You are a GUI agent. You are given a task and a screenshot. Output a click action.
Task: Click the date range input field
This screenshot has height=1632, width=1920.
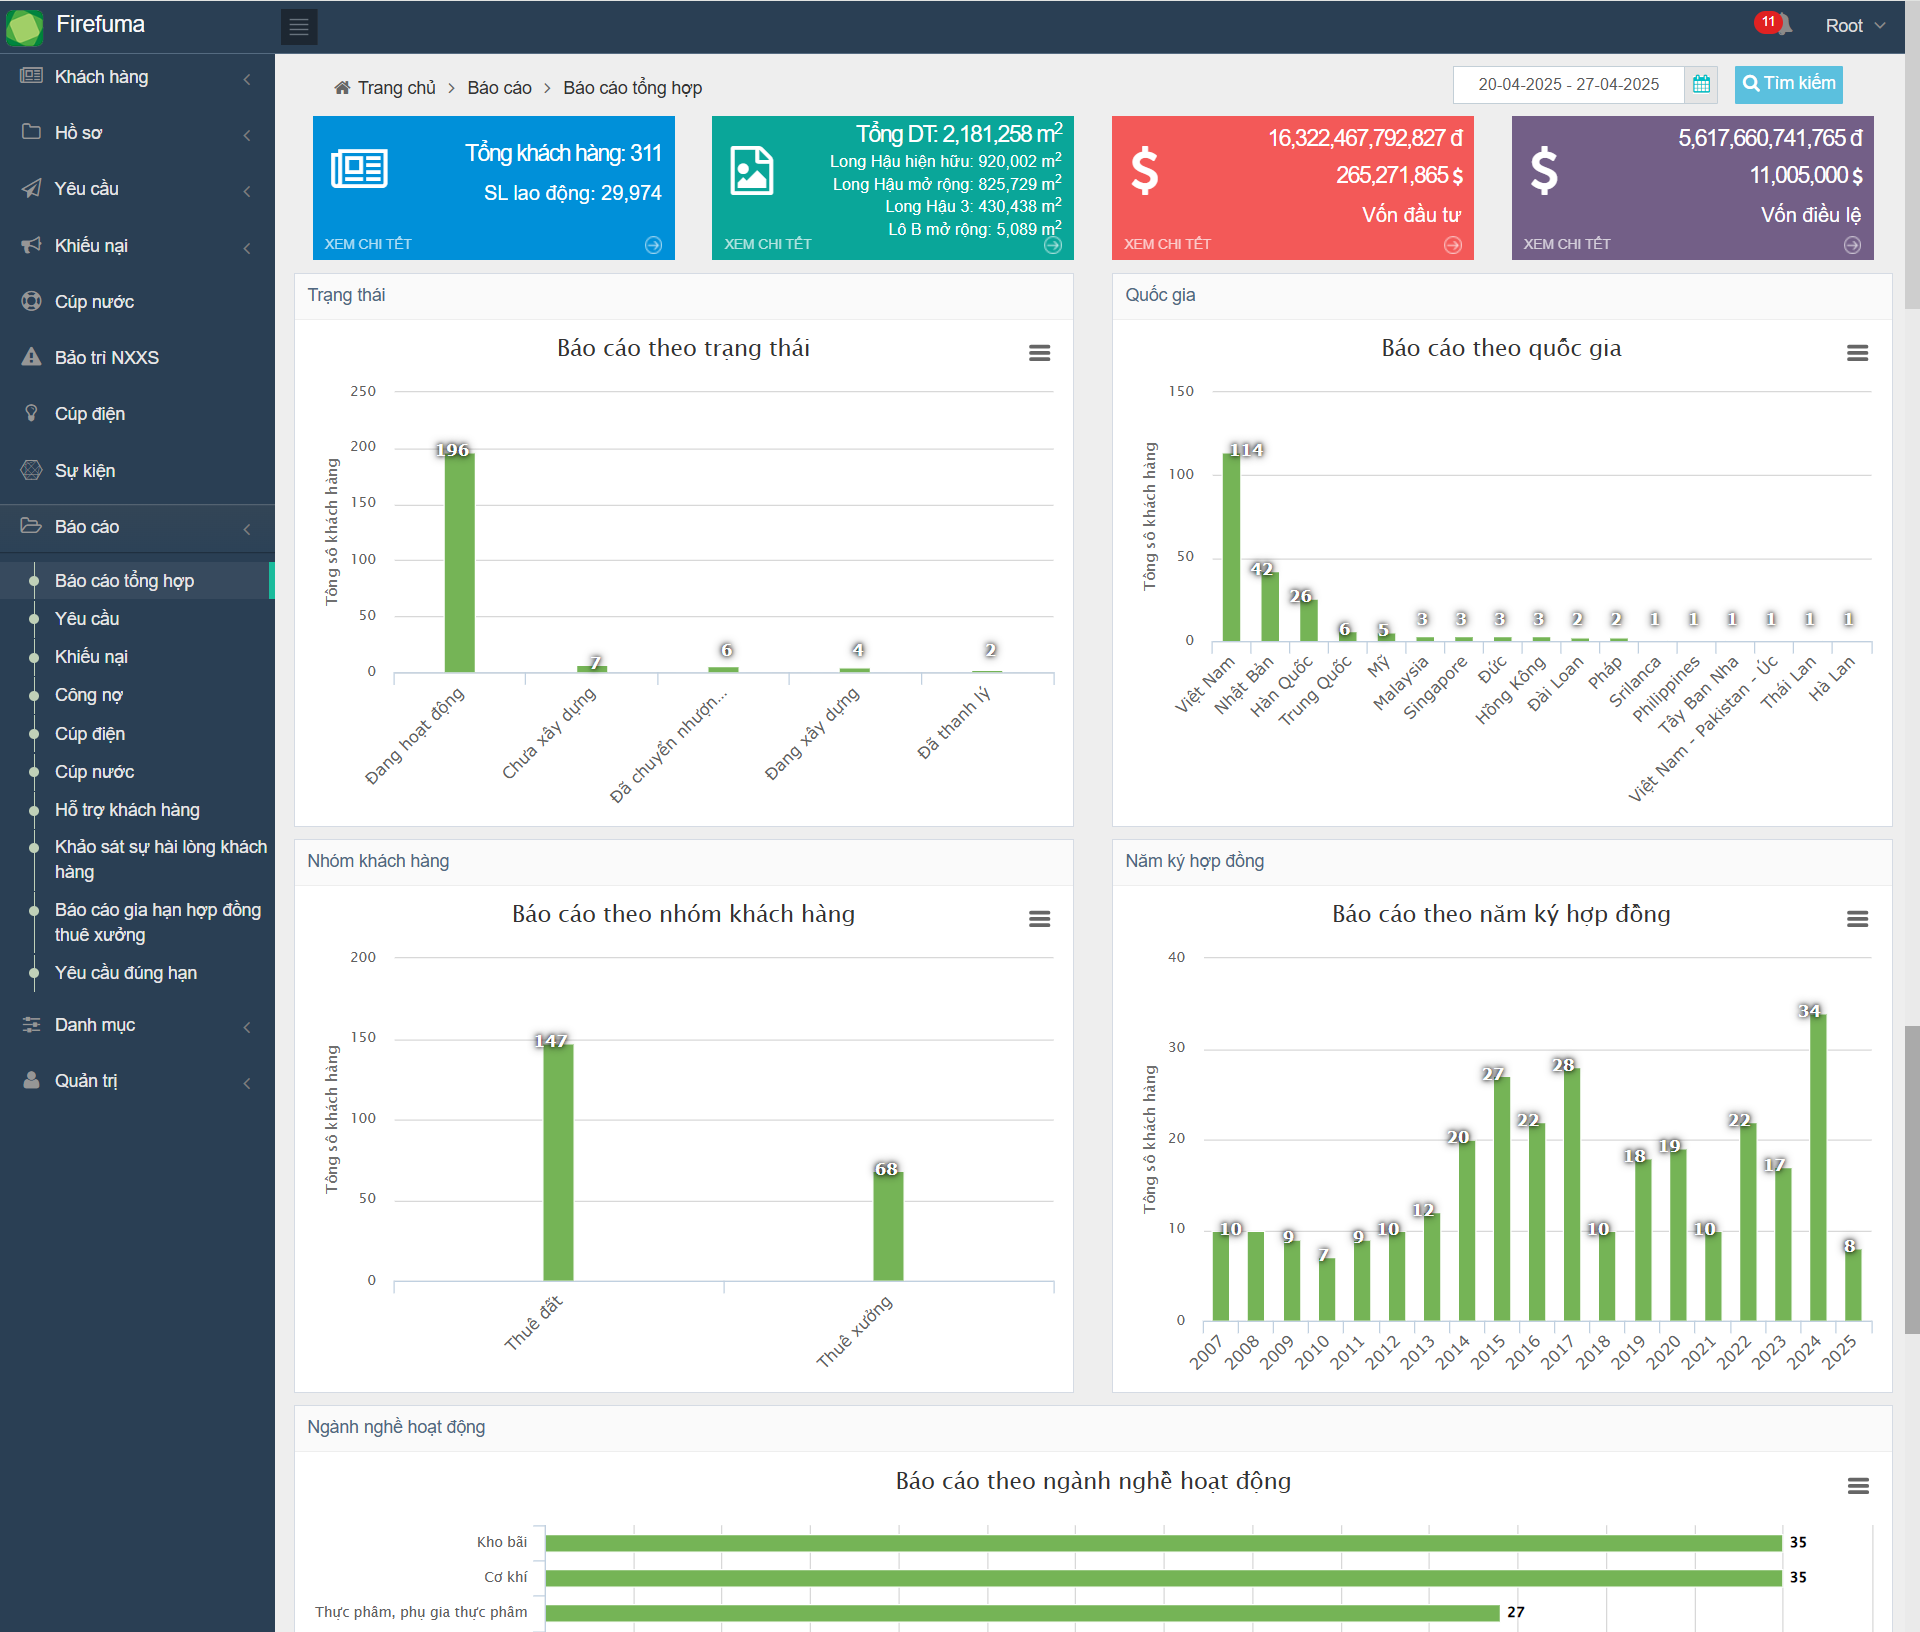[1568, 85]
